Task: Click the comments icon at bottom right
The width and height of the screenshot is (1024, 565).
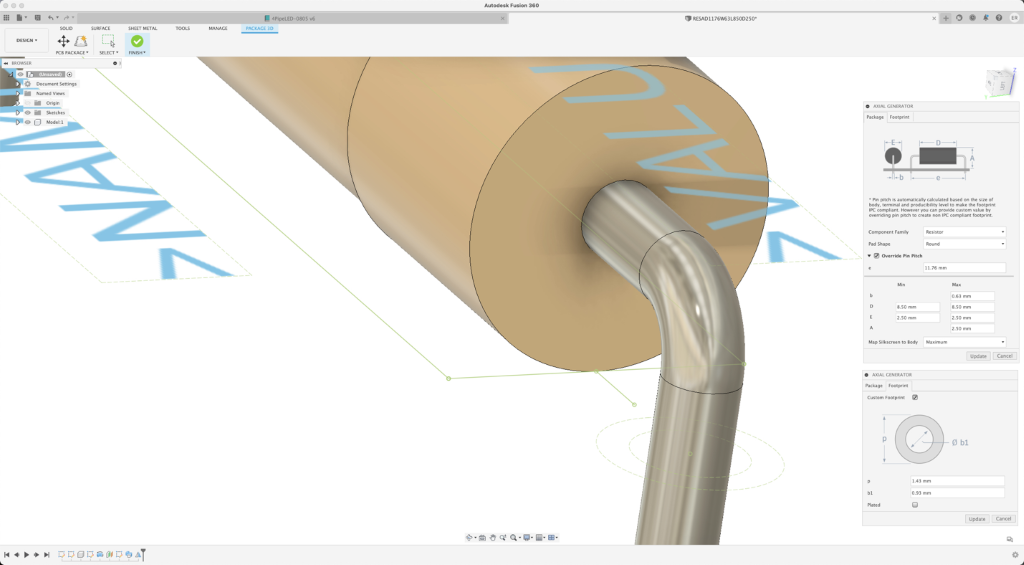Action: pos(1010,540)
